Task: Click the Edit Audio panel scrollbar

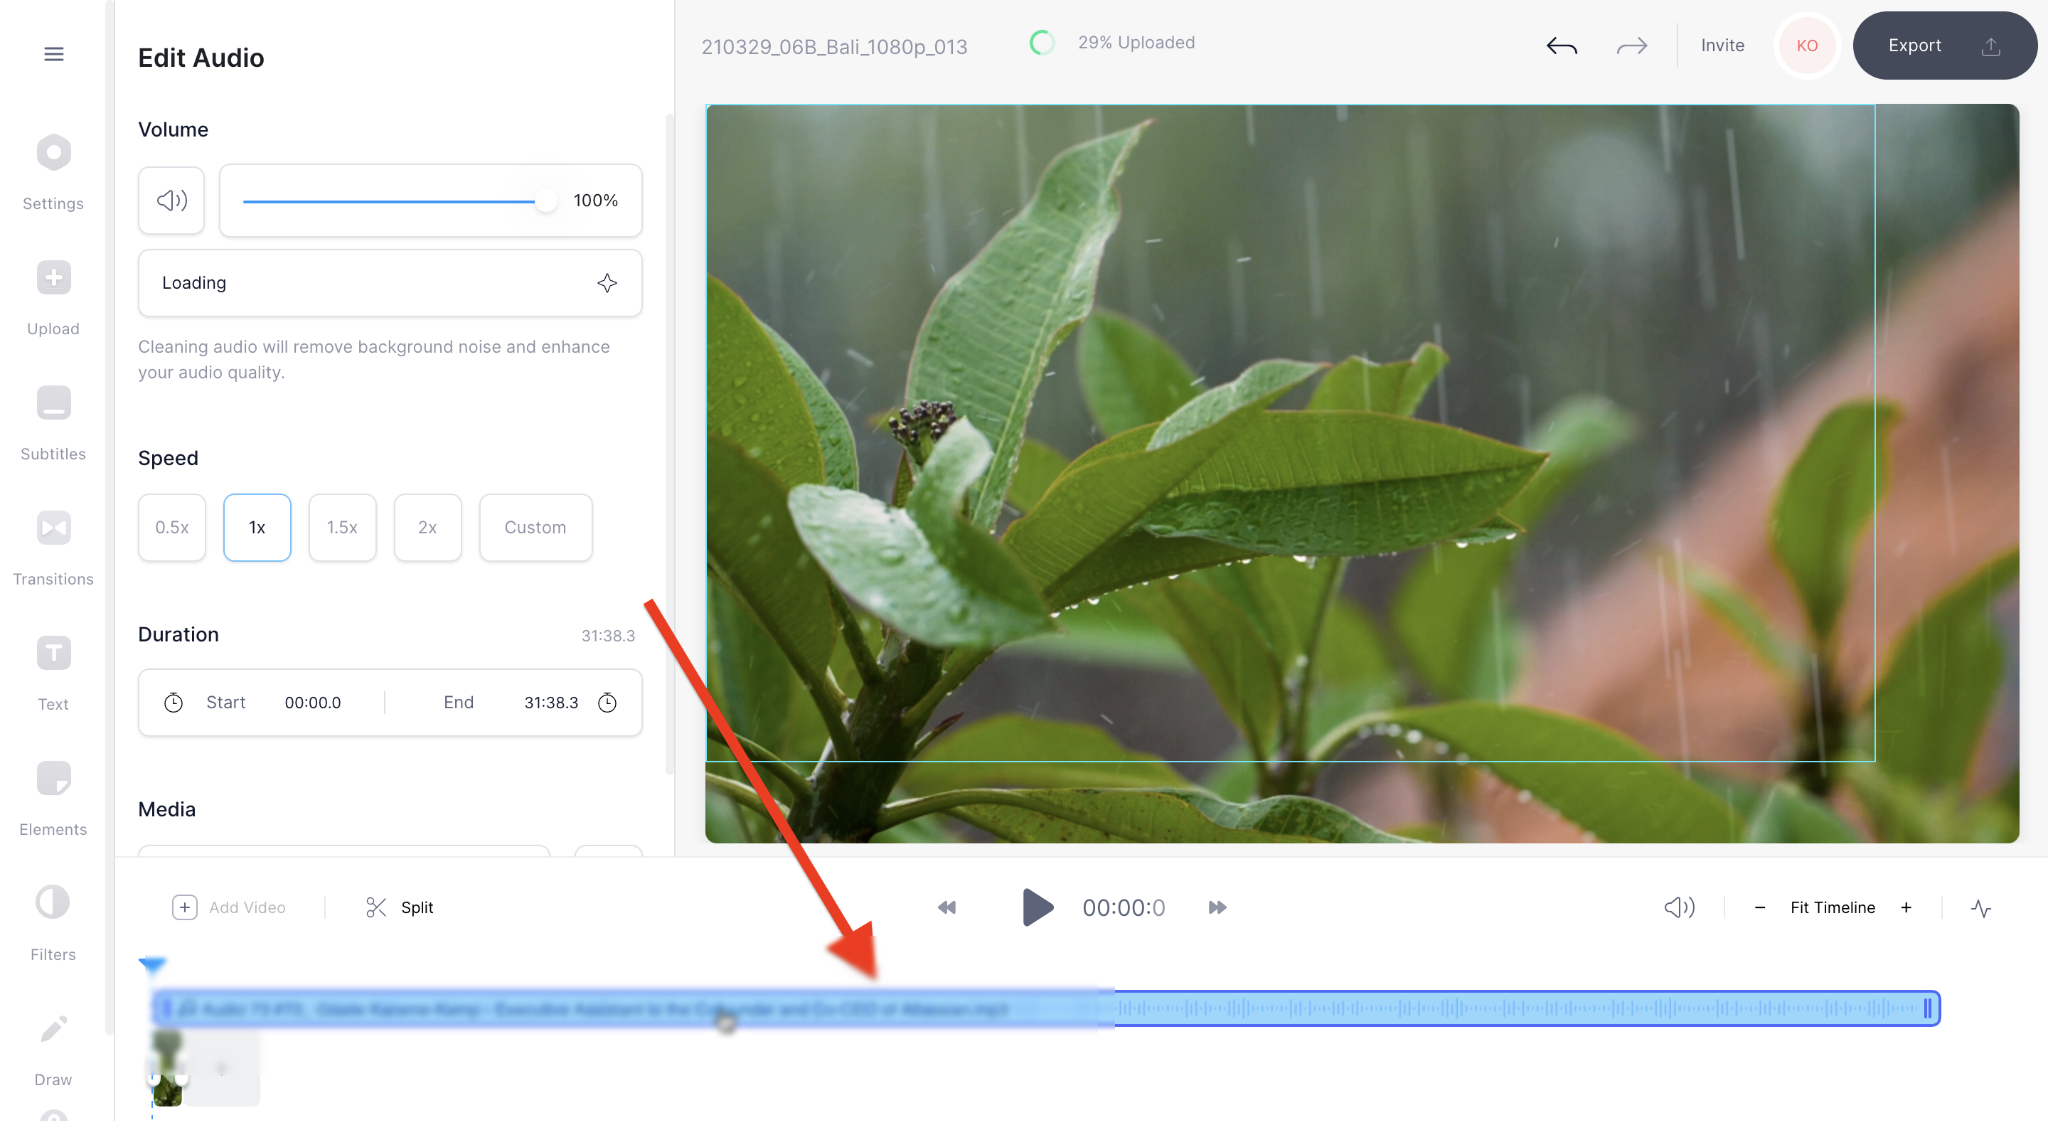Action: (x=669, y=444)
